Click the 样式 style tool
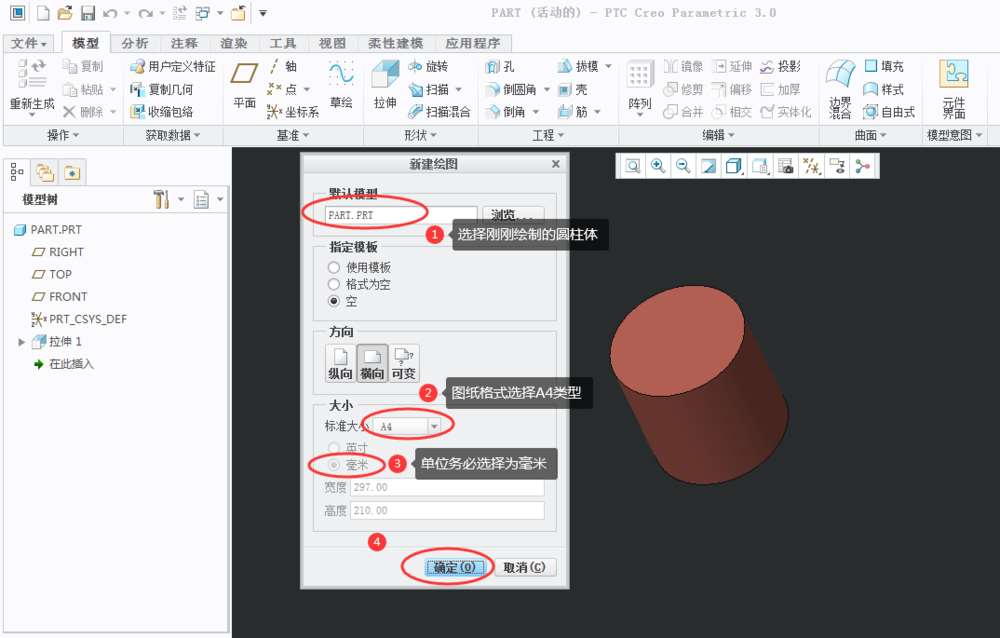 point(884,89)
